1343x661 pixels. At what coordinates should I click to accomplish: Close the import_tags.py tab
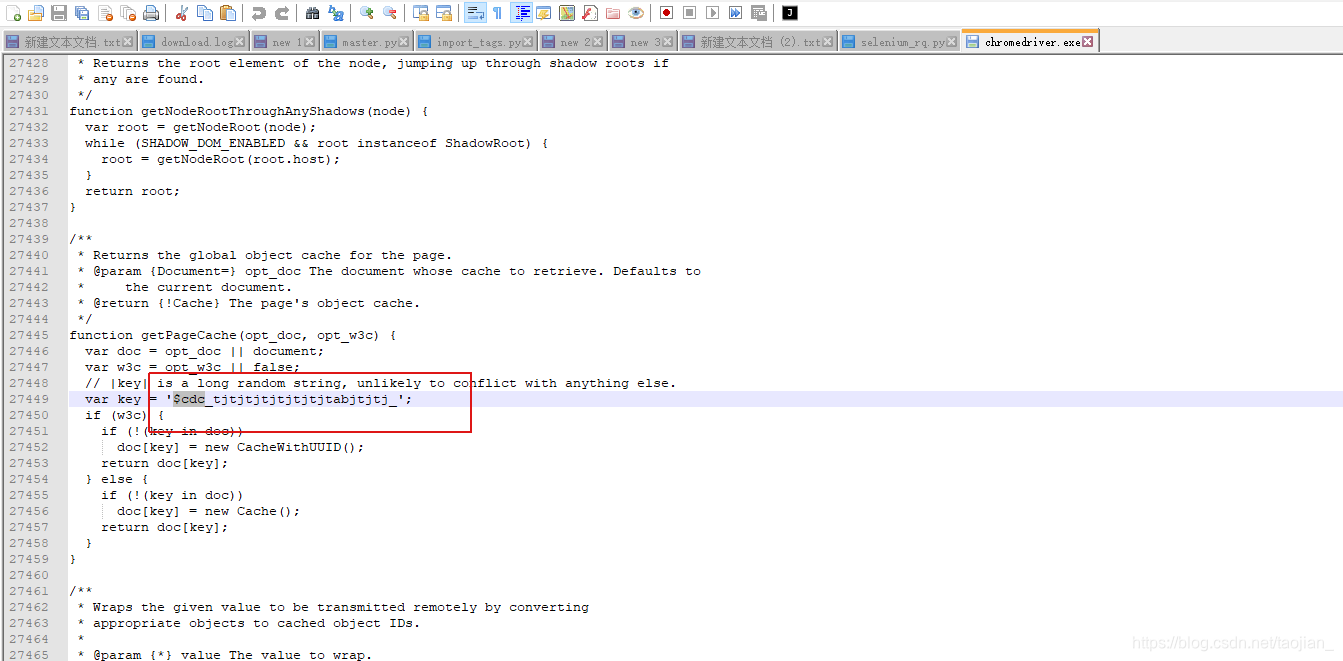pyautogui.click(x=530, y=42)
